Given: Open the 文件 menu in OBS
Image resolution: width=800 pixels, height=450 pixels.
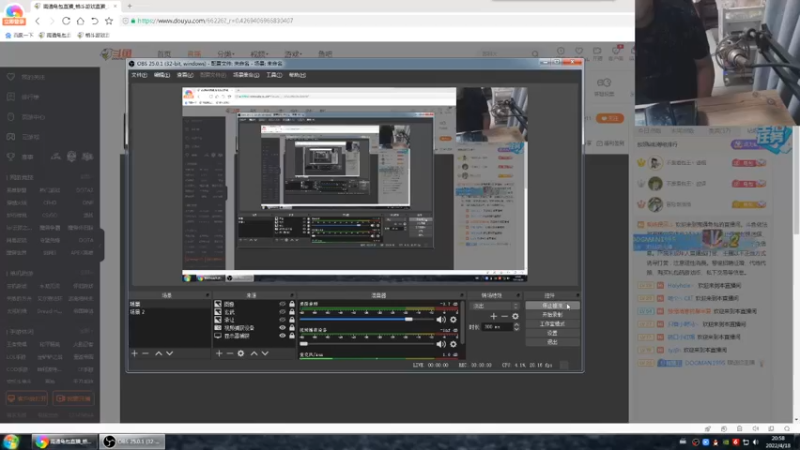Looking at the screenshot, I should (139, 75).
